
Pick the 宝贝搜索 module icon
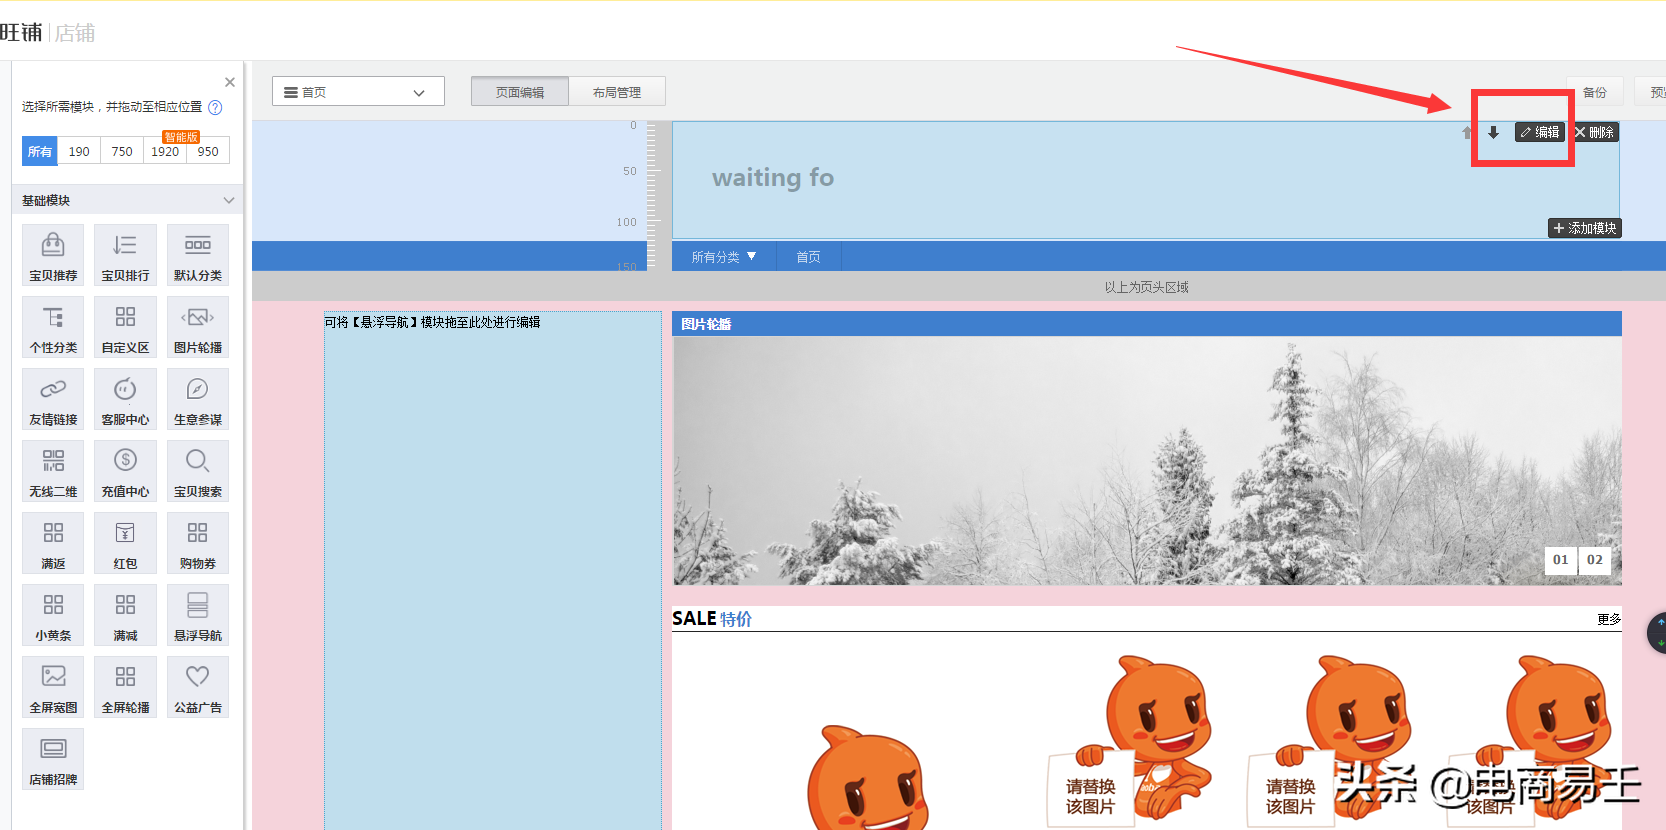pos(198,462)
